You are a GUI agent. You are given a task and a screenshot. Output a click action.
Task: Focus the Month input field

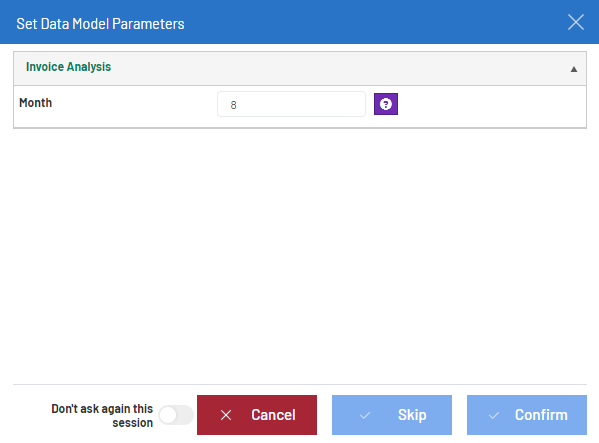[291, 104]
